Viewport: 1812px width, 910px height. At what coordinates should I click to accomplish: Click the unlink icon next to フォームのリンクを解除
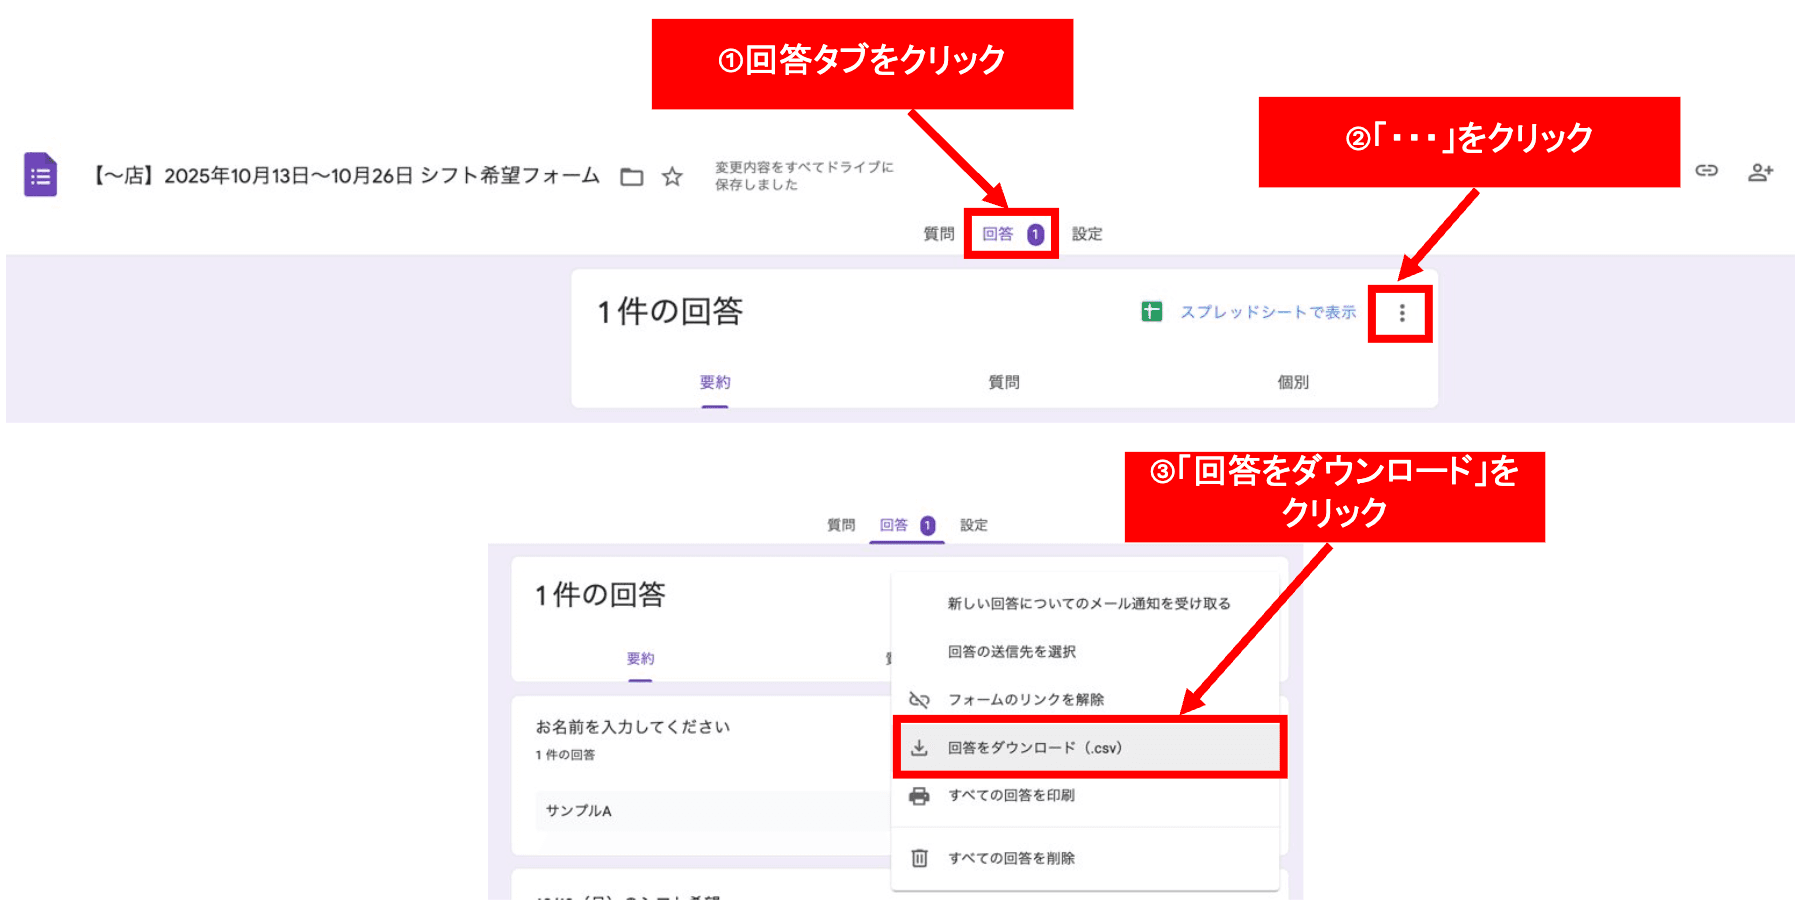(x=918, y=699)
